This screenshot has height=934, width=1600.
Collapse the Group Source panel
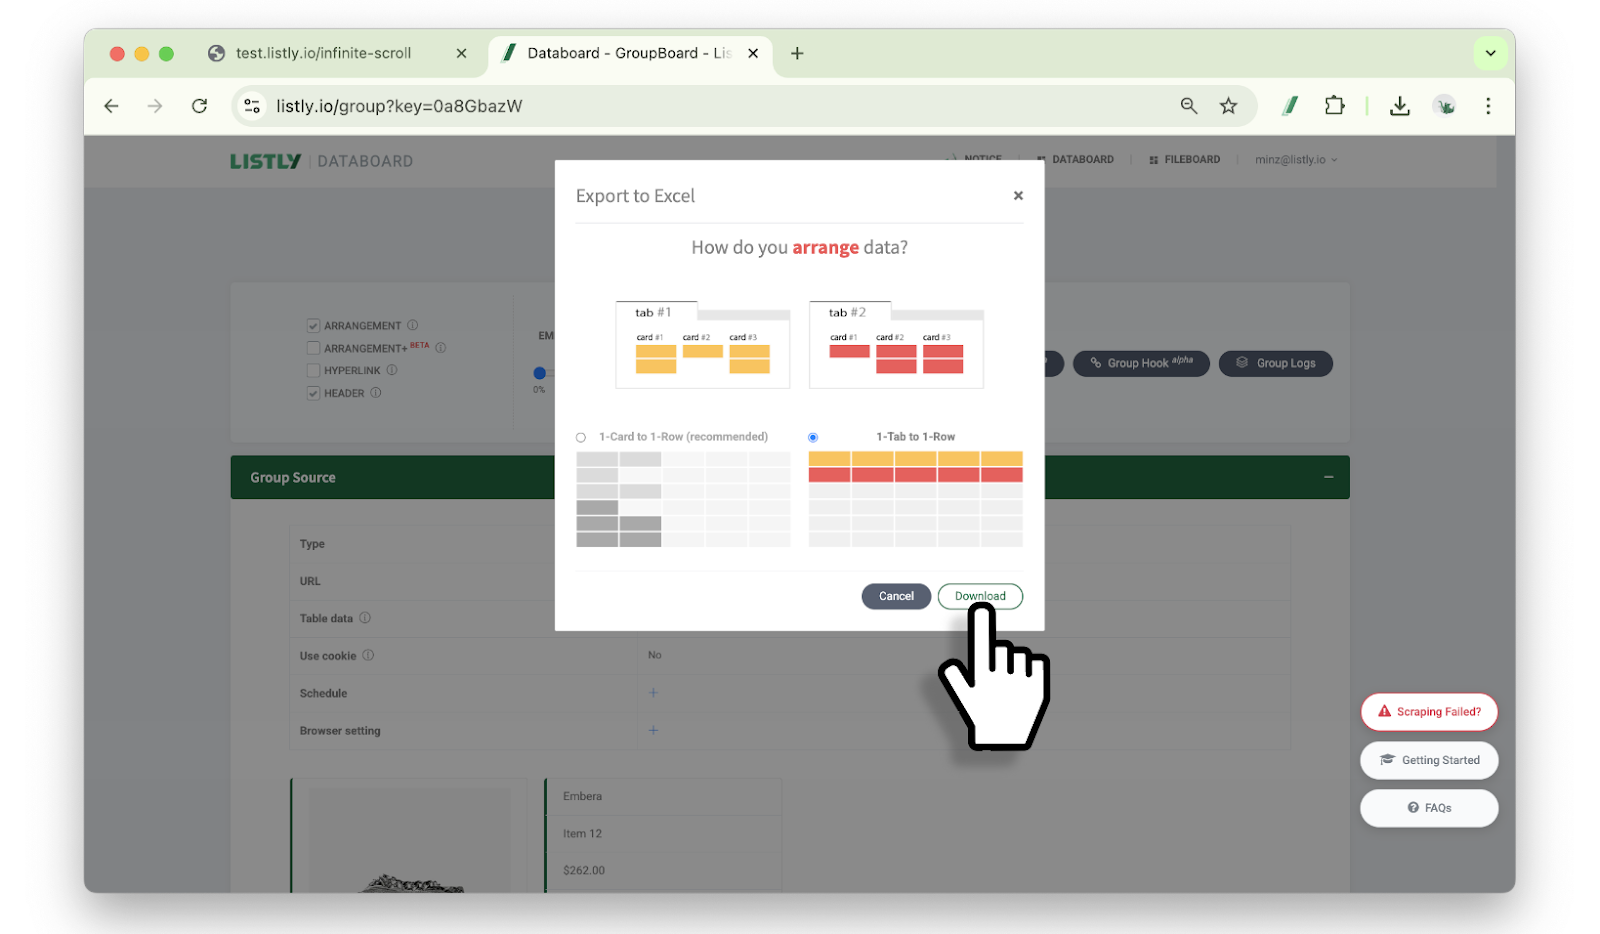tap(1328, 478)
